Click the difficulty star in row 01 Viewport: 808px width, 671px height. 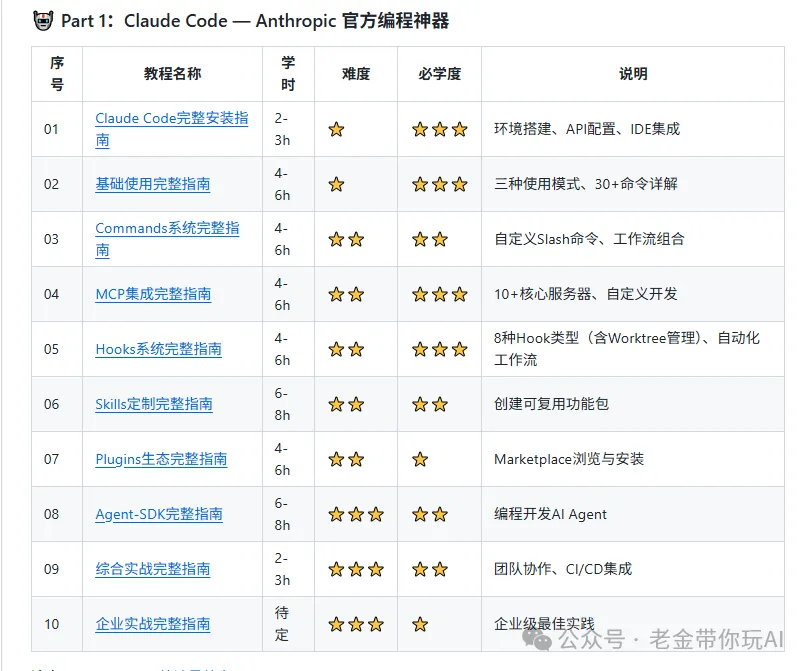336,129
